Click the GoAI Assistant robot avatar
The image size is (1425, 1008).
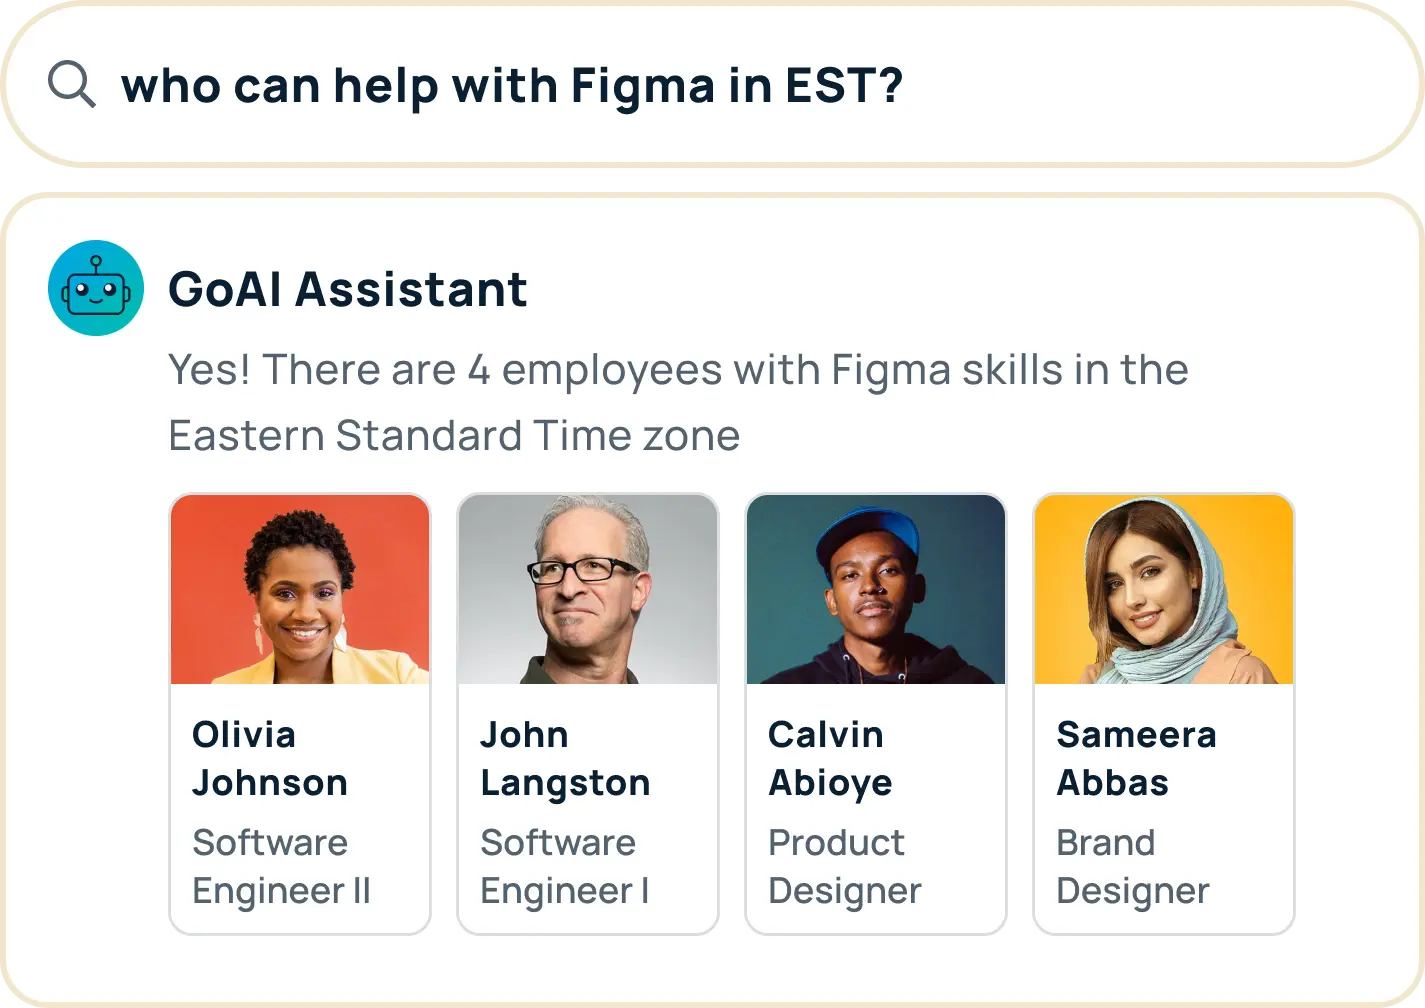96,288
